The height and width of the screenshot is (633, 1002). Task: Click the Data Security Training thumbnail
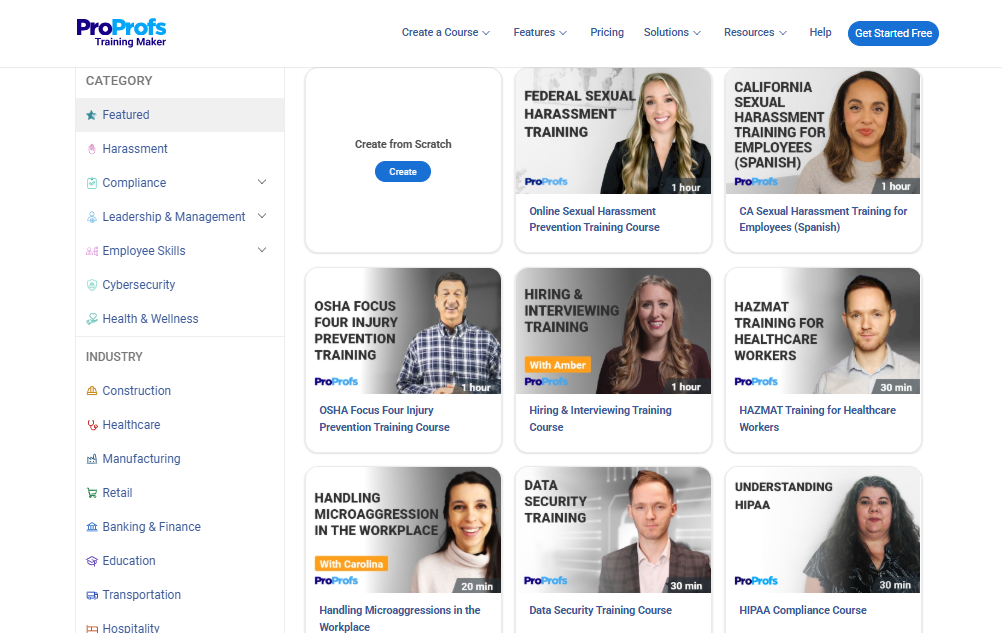[613, 530]
